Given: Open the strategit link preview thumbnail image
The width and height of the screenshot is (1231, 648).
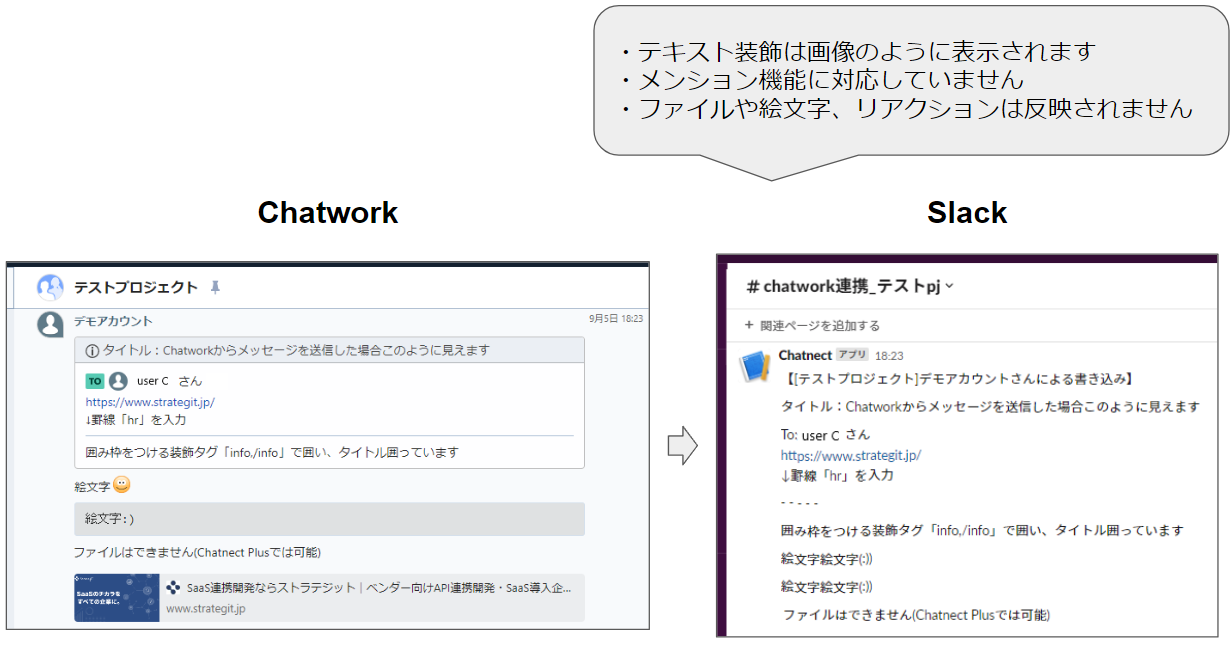Looking at the screenshot, I should coord(116,598).
